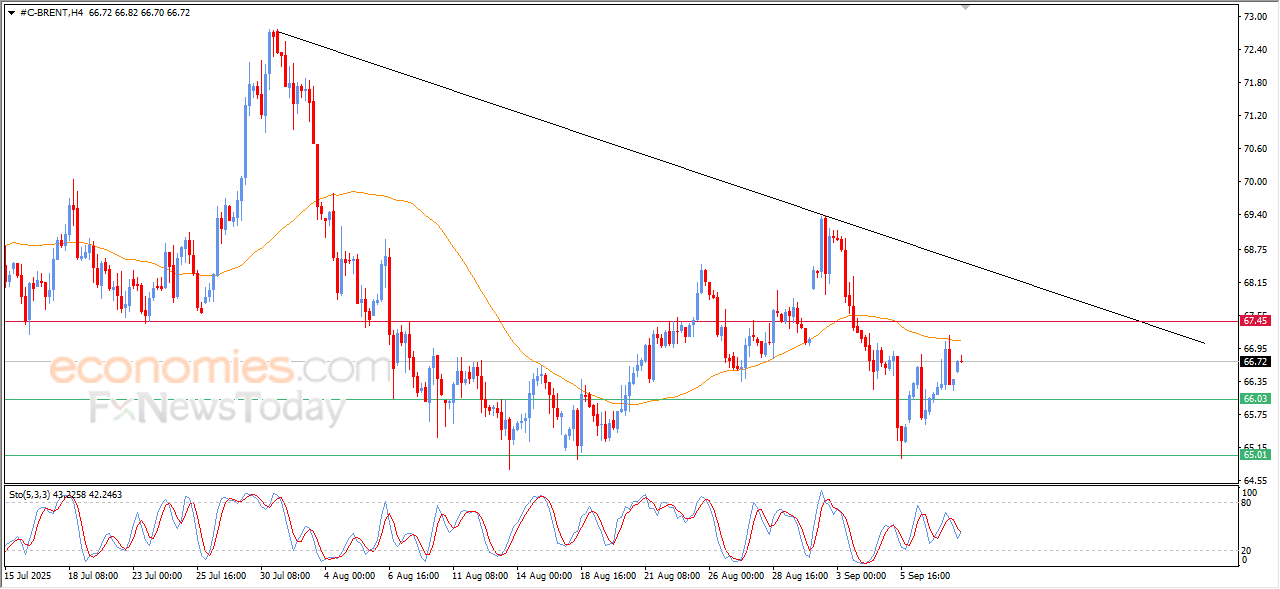Select the red 67.45 price level tag

click(1255, 321)
